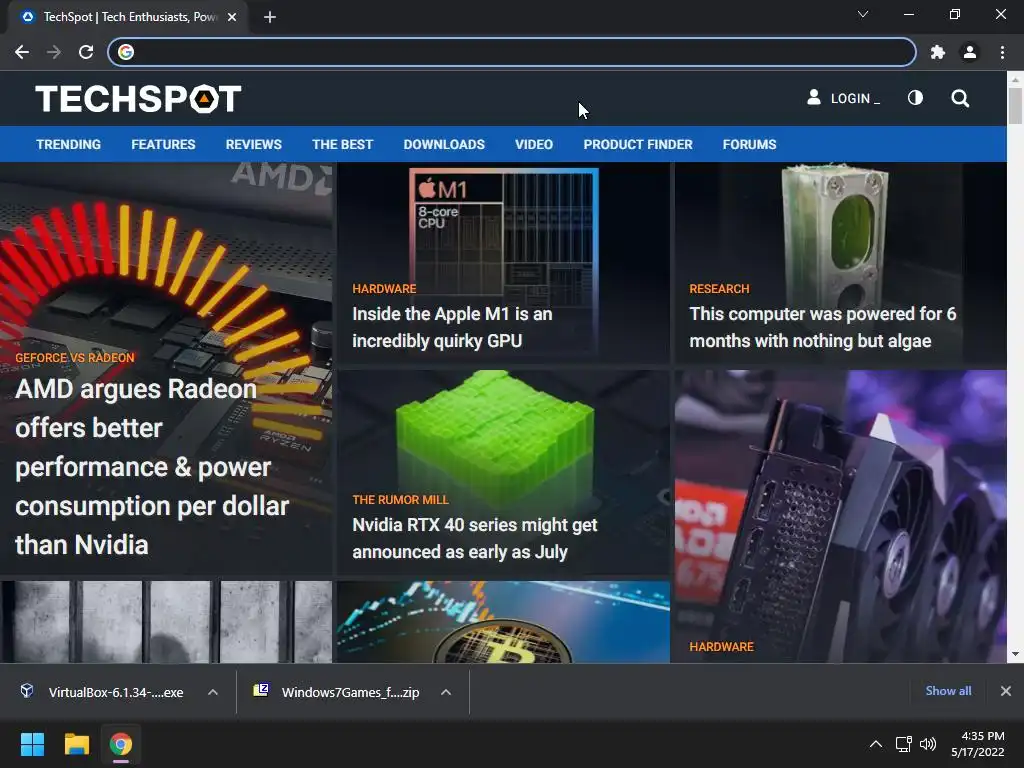Show hidden system tray icons
Screen dimensions: 1024x768
[x=876, y=744]
